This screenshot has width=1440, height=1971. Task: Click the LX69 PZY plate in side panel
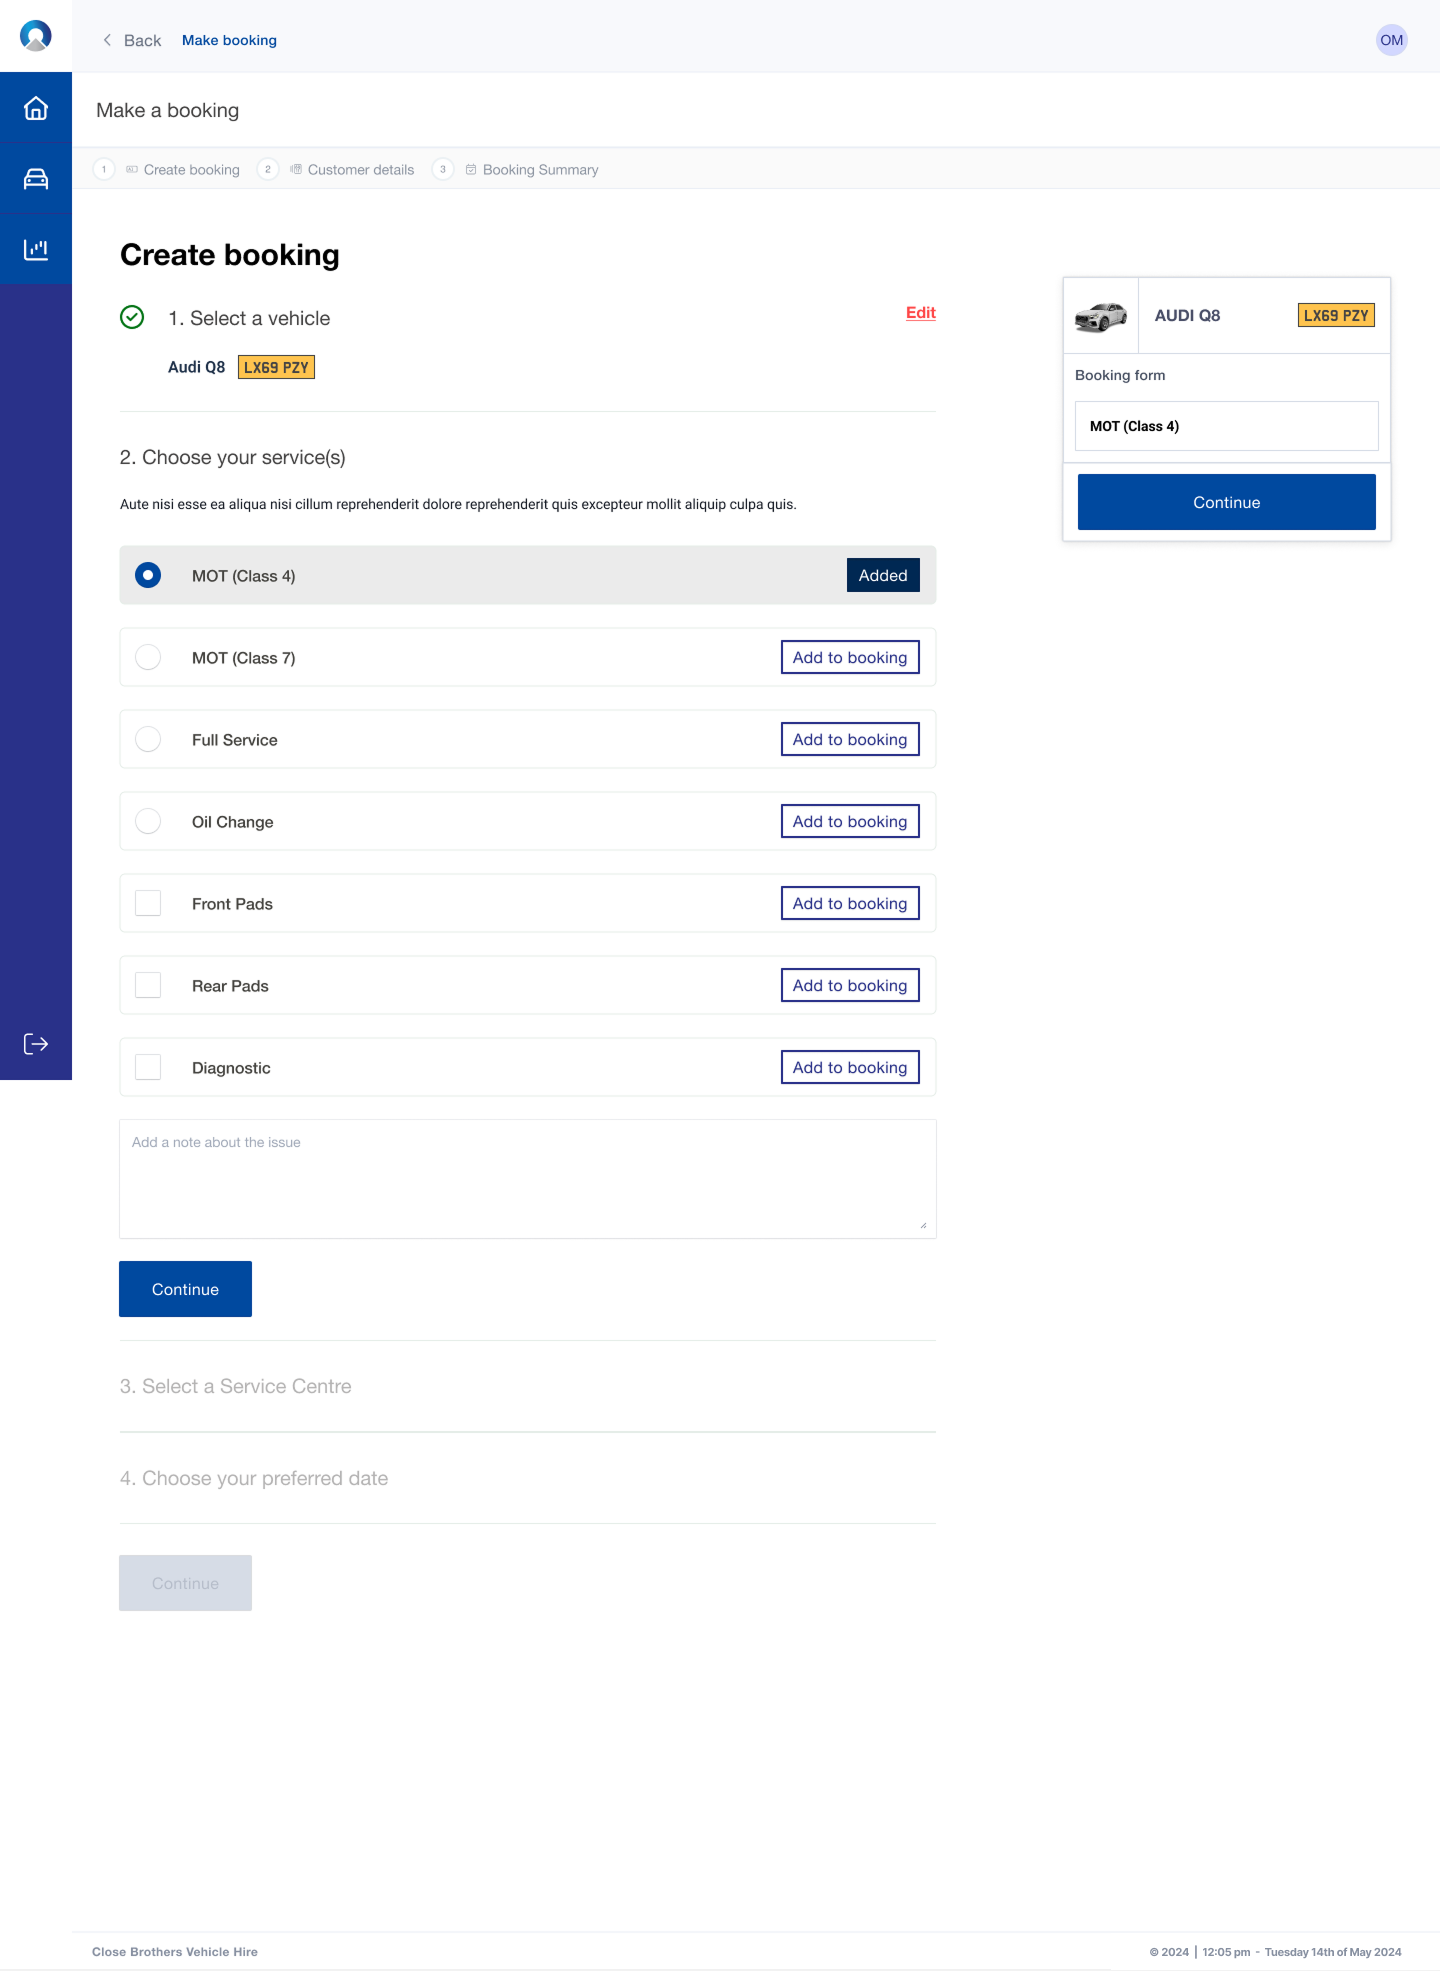pyautogui.click(x=1336, y=315)
